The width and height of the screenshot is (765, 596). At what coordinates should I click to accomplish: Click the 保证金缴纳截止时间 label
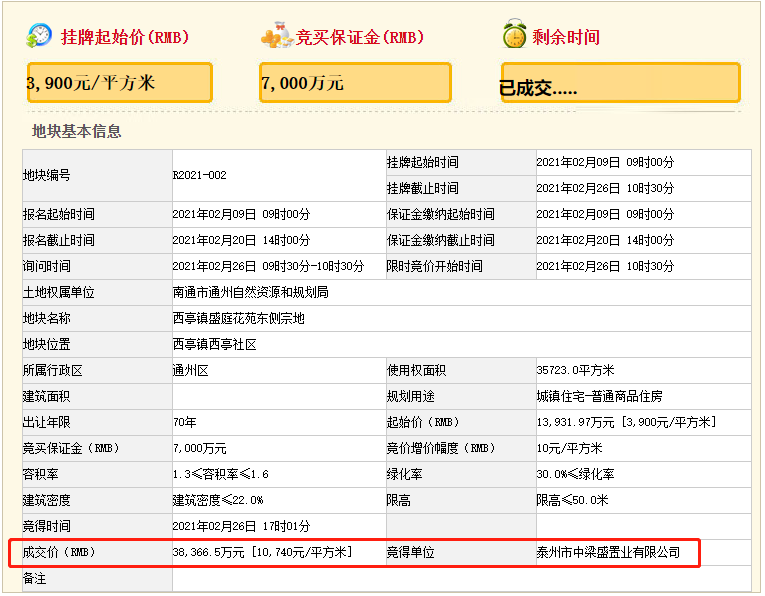point(441,240)
